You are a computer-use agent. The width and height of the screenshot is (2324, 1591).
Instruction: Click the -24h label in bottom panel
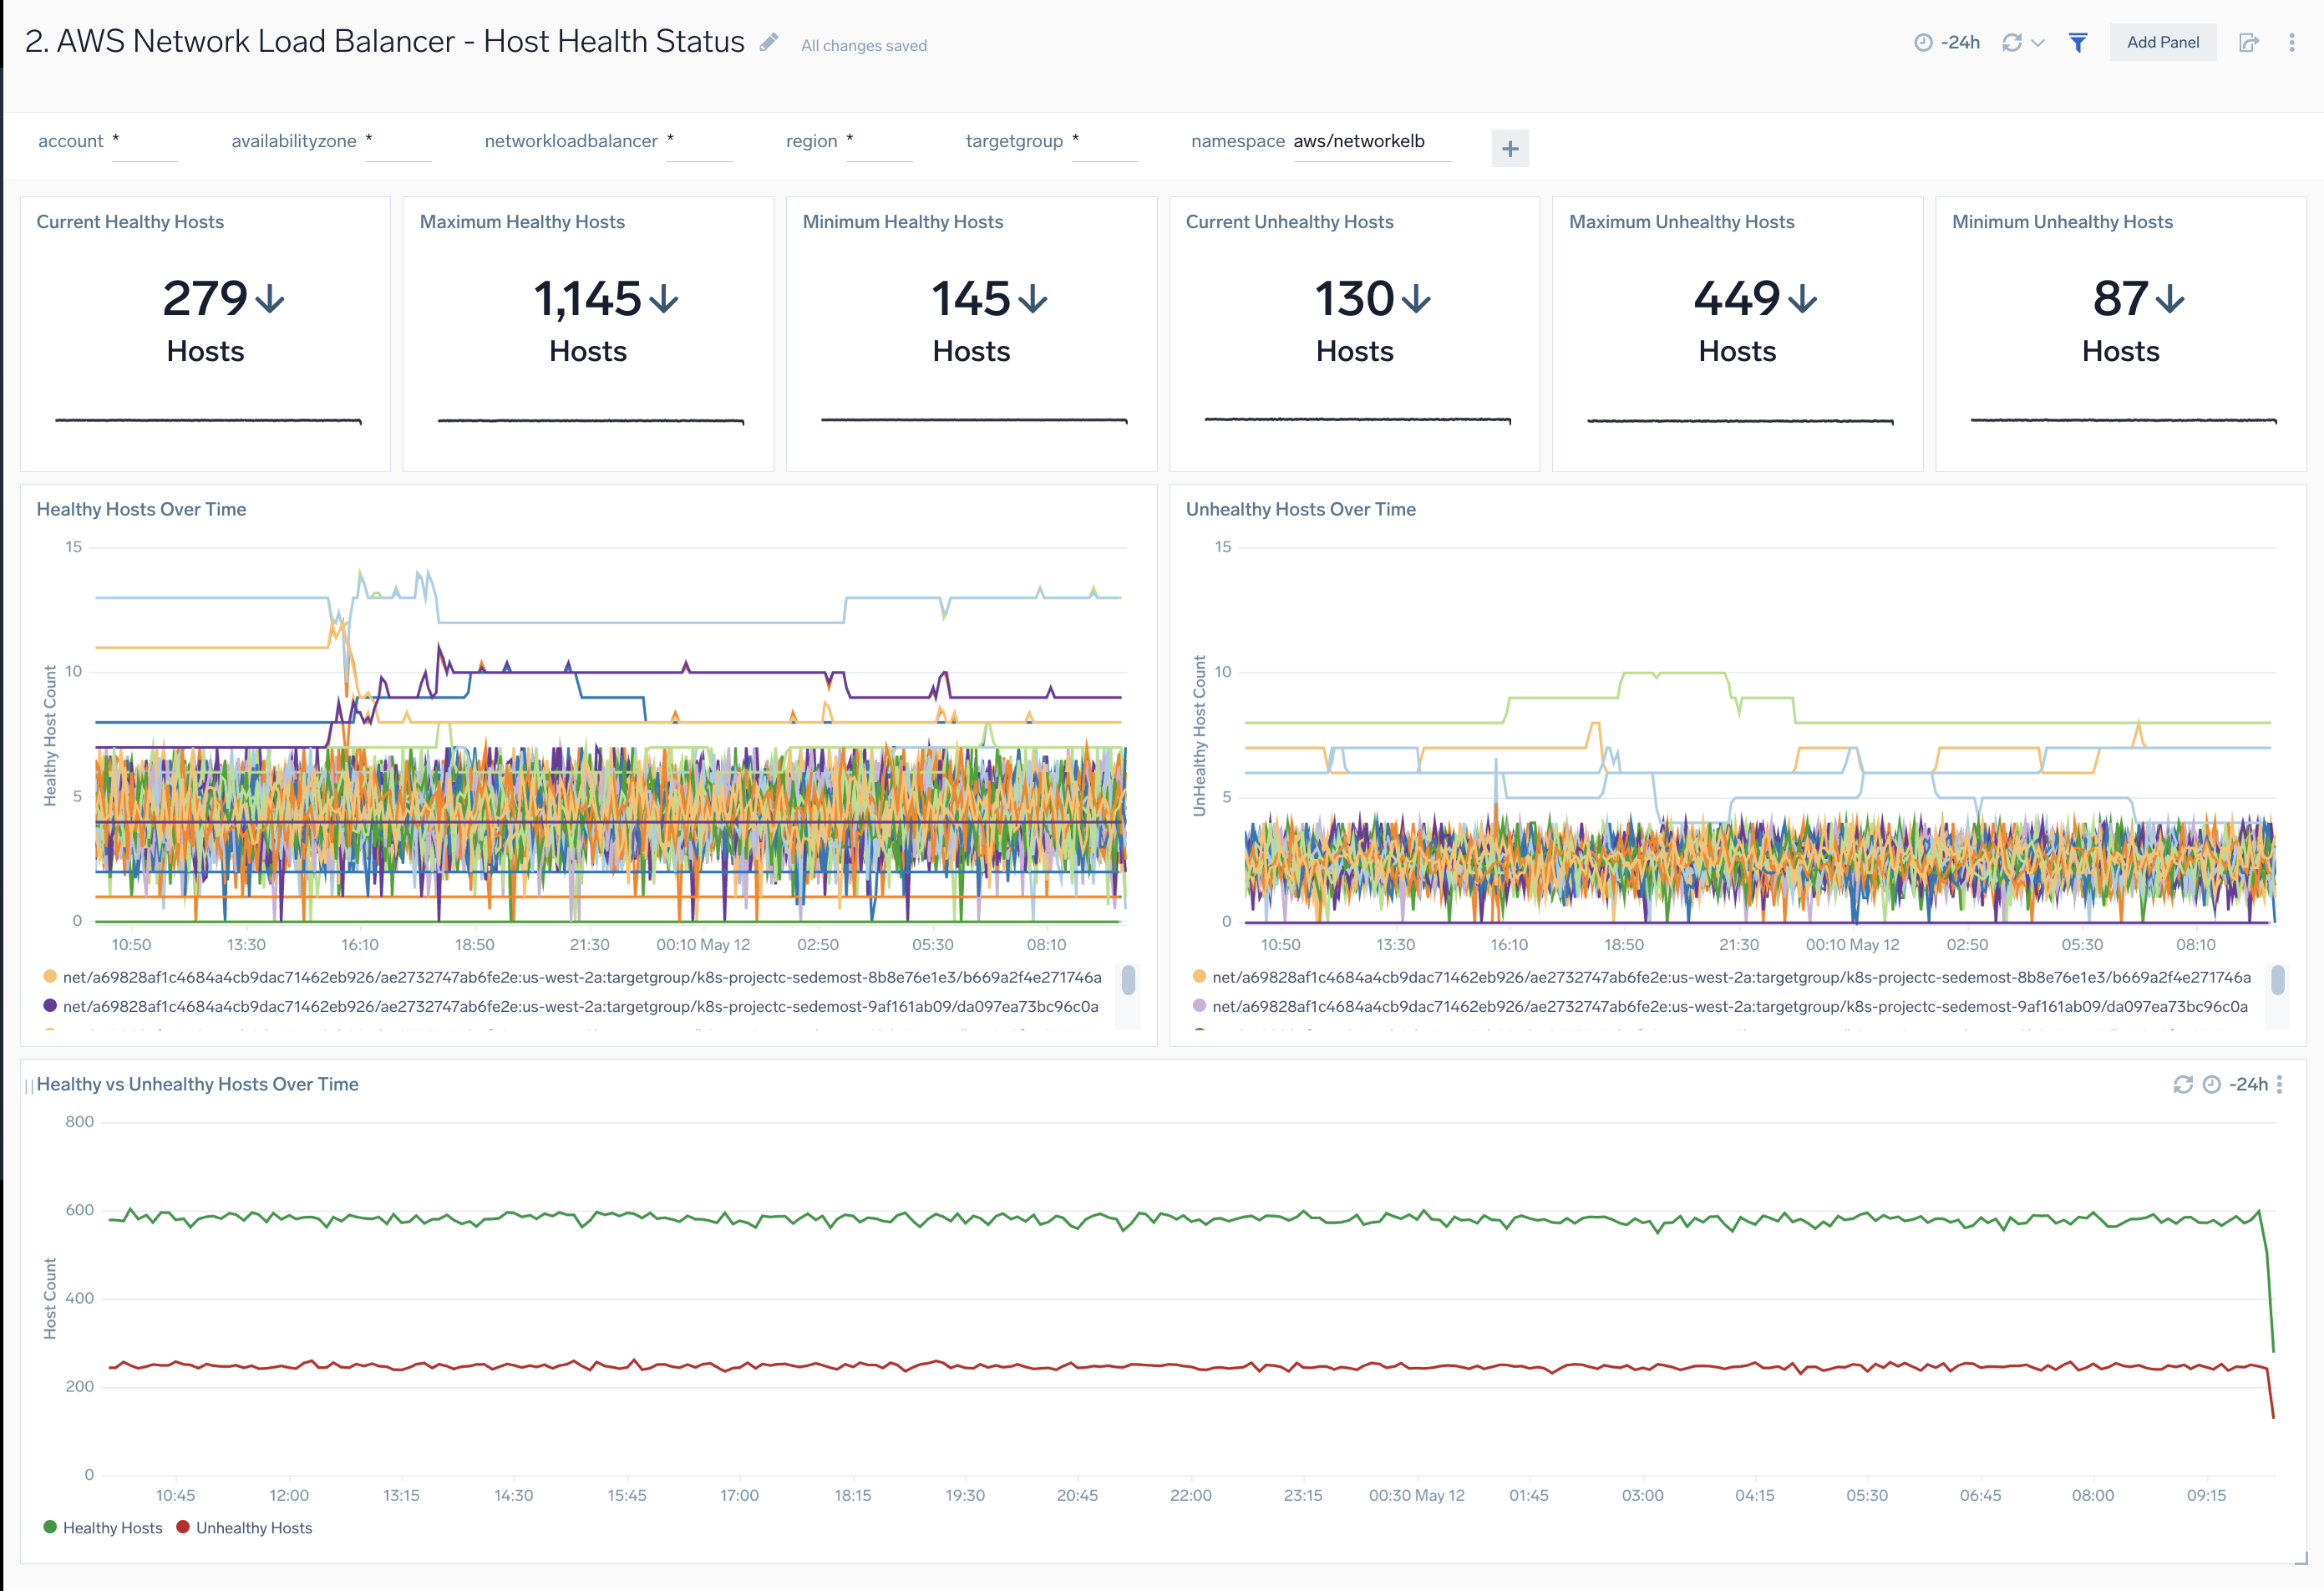(2248, 1084)
